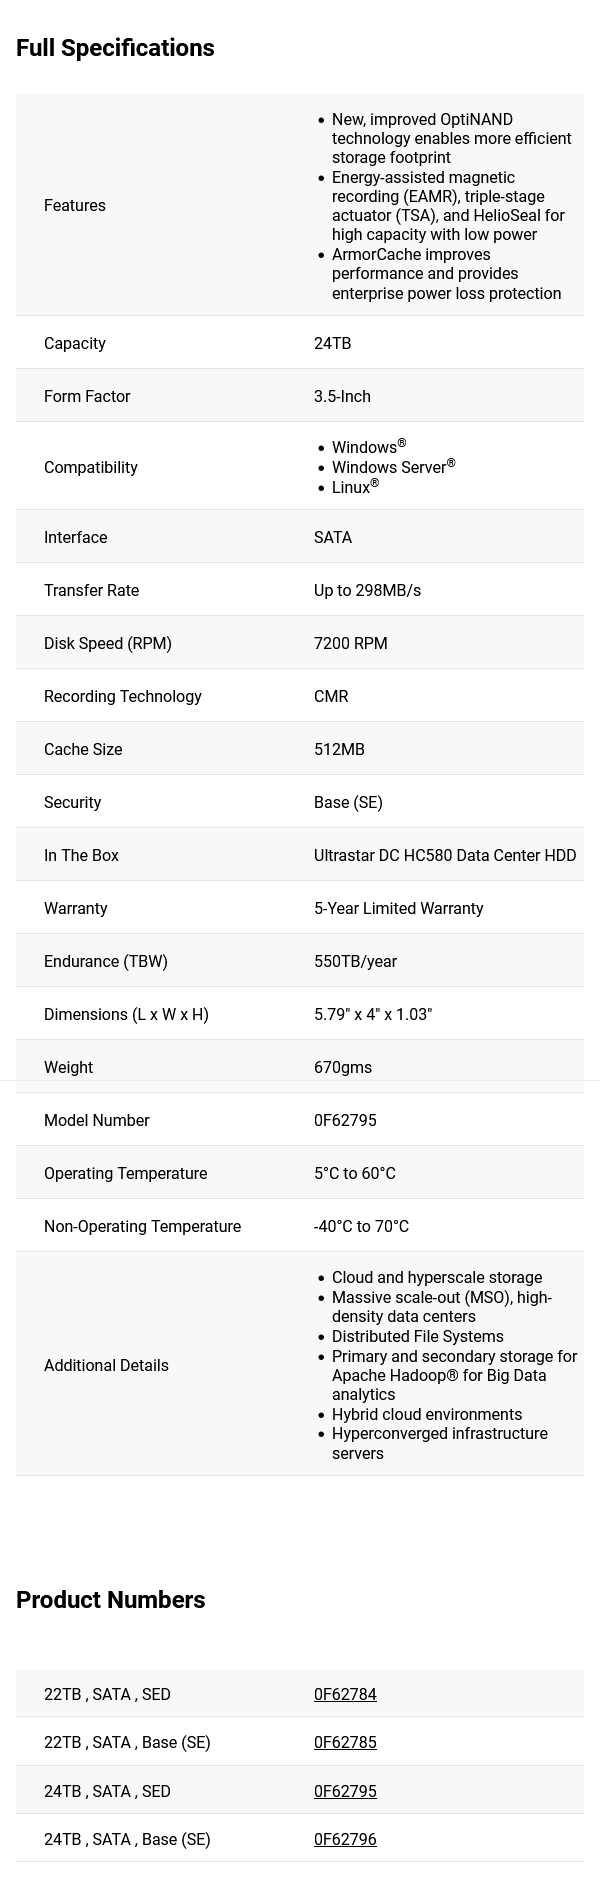Click the Recording Technology CMR row
Image resolution: width=600 pixels, height=1882 pixels.
point(300,696)
